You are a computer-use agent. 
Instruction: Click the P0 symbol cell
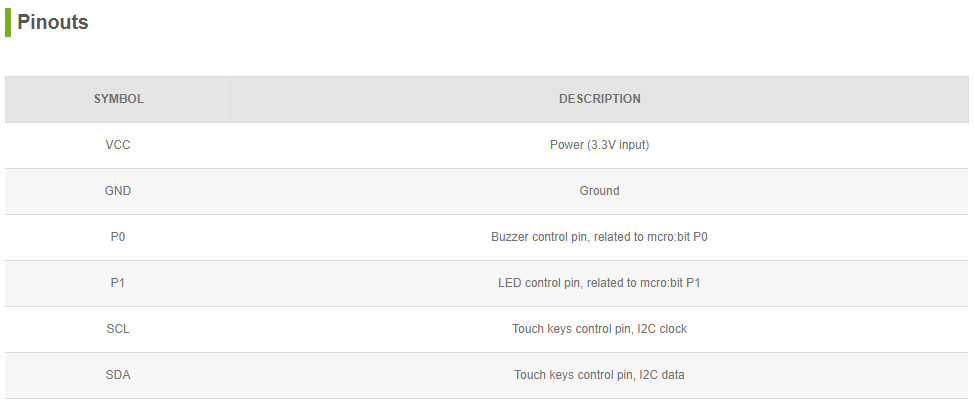[x=118, y=237]
